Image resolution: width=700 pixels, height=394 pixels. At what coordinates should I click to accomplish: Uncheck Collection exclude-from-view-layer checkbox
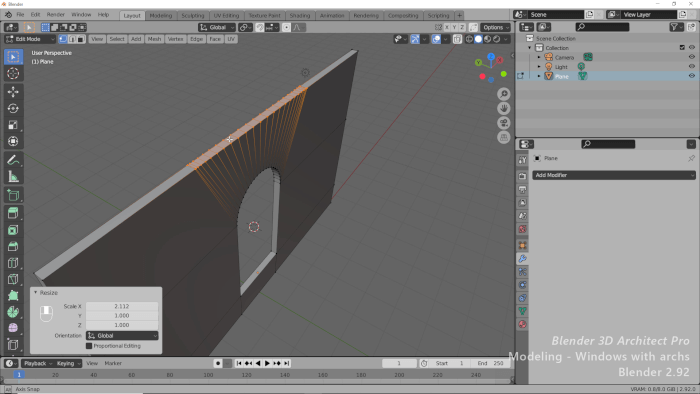pyautogui.click(x=682, y=47)
